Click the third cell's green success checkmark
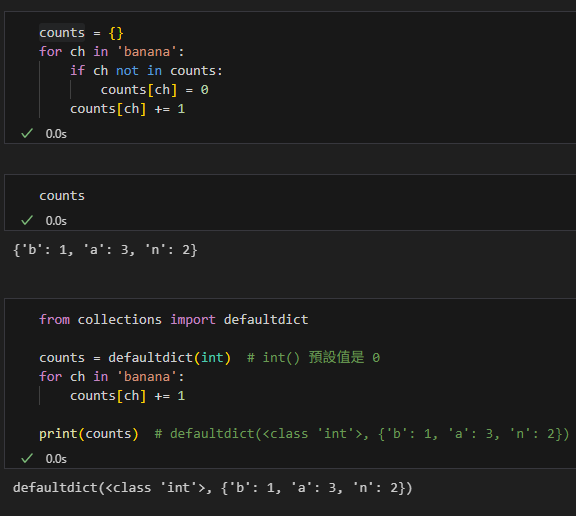576x516 pixels. (27, 458)
